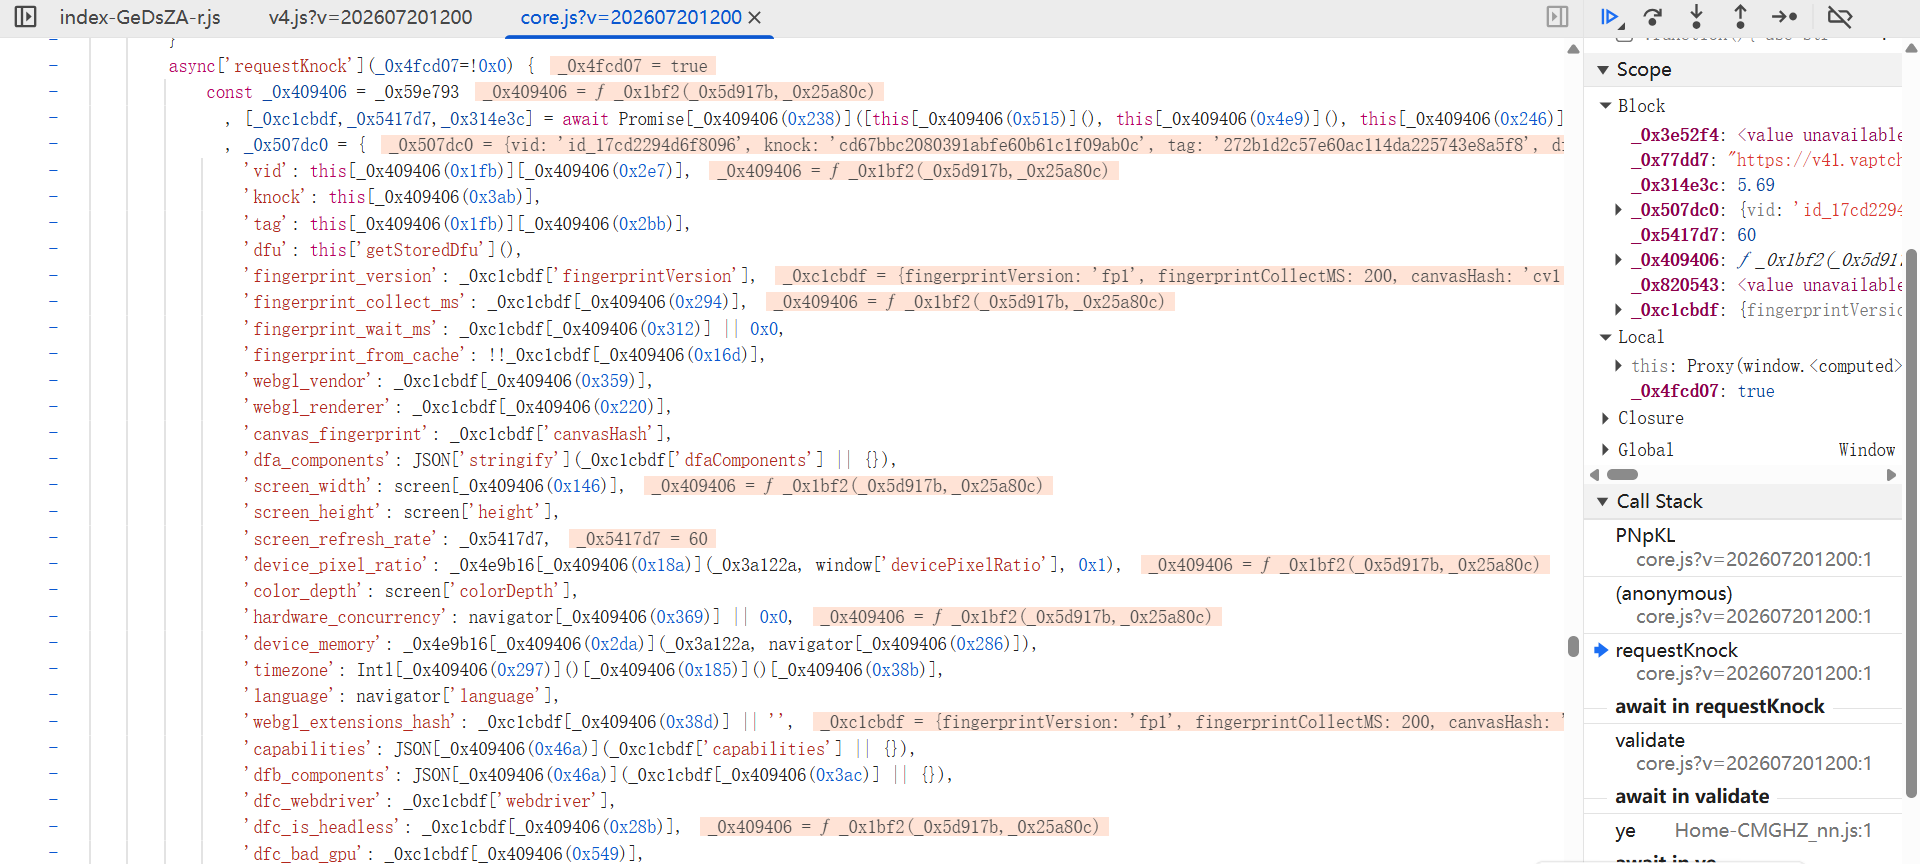
Task: Click the debugger sidebar vertical scrollbar
Action: (x=1911, y=524)
